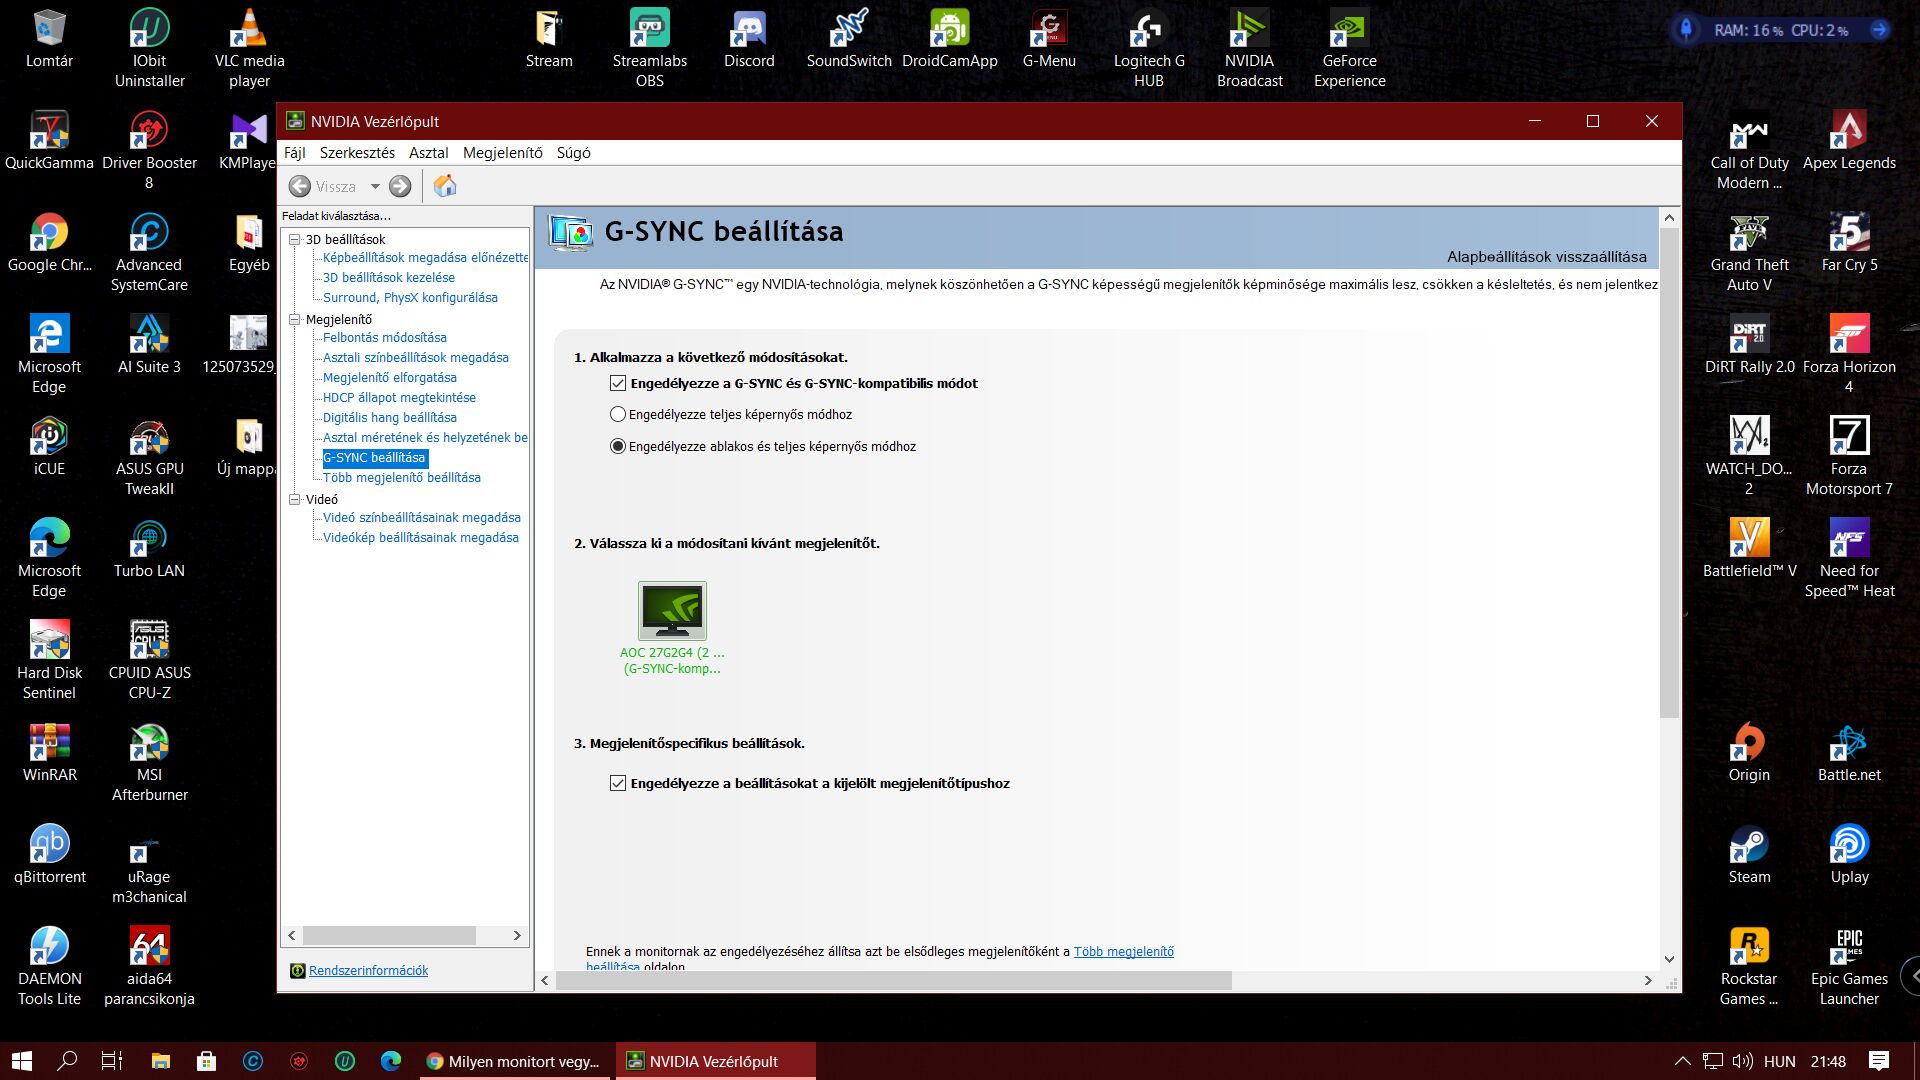The image size is (1920, 1080).
Task: Open iCUE desktop shortcut
Action: coord(49,447)
